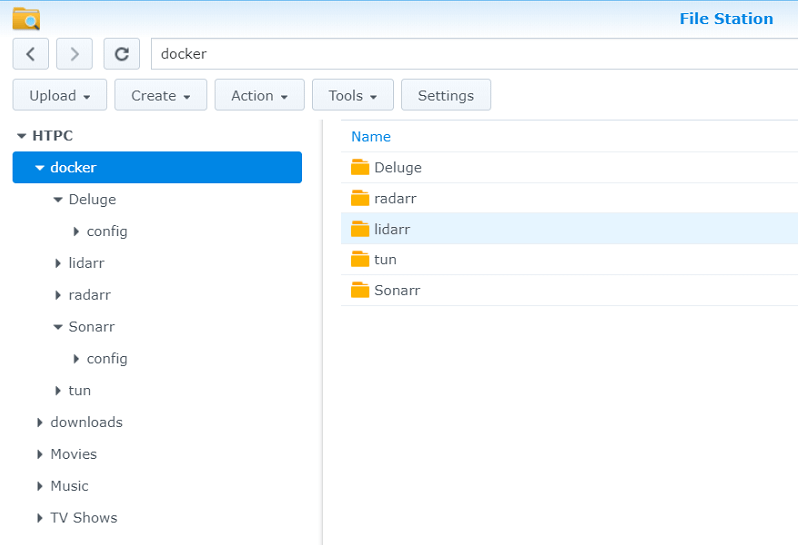
Task: Expand the lidarr node in tree
Action: click(x=58, y=263)
